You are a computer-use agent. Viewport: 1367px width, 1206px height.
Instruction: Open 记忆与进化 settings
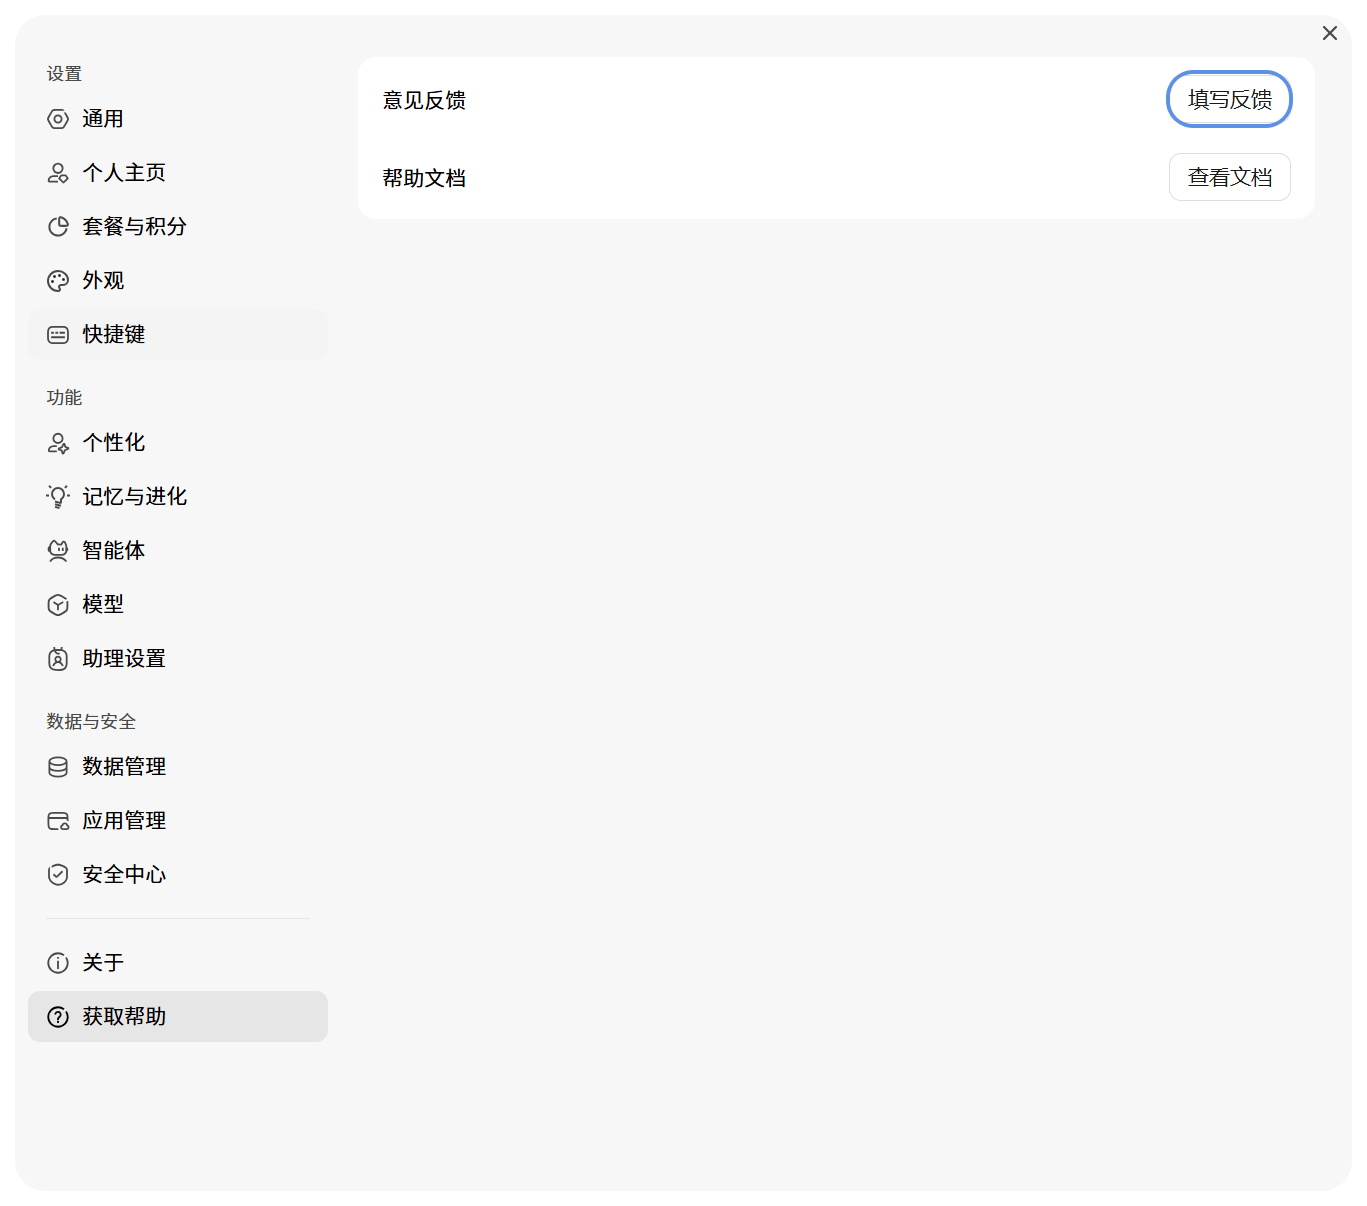pyautogui.click(x=178, y=497)
